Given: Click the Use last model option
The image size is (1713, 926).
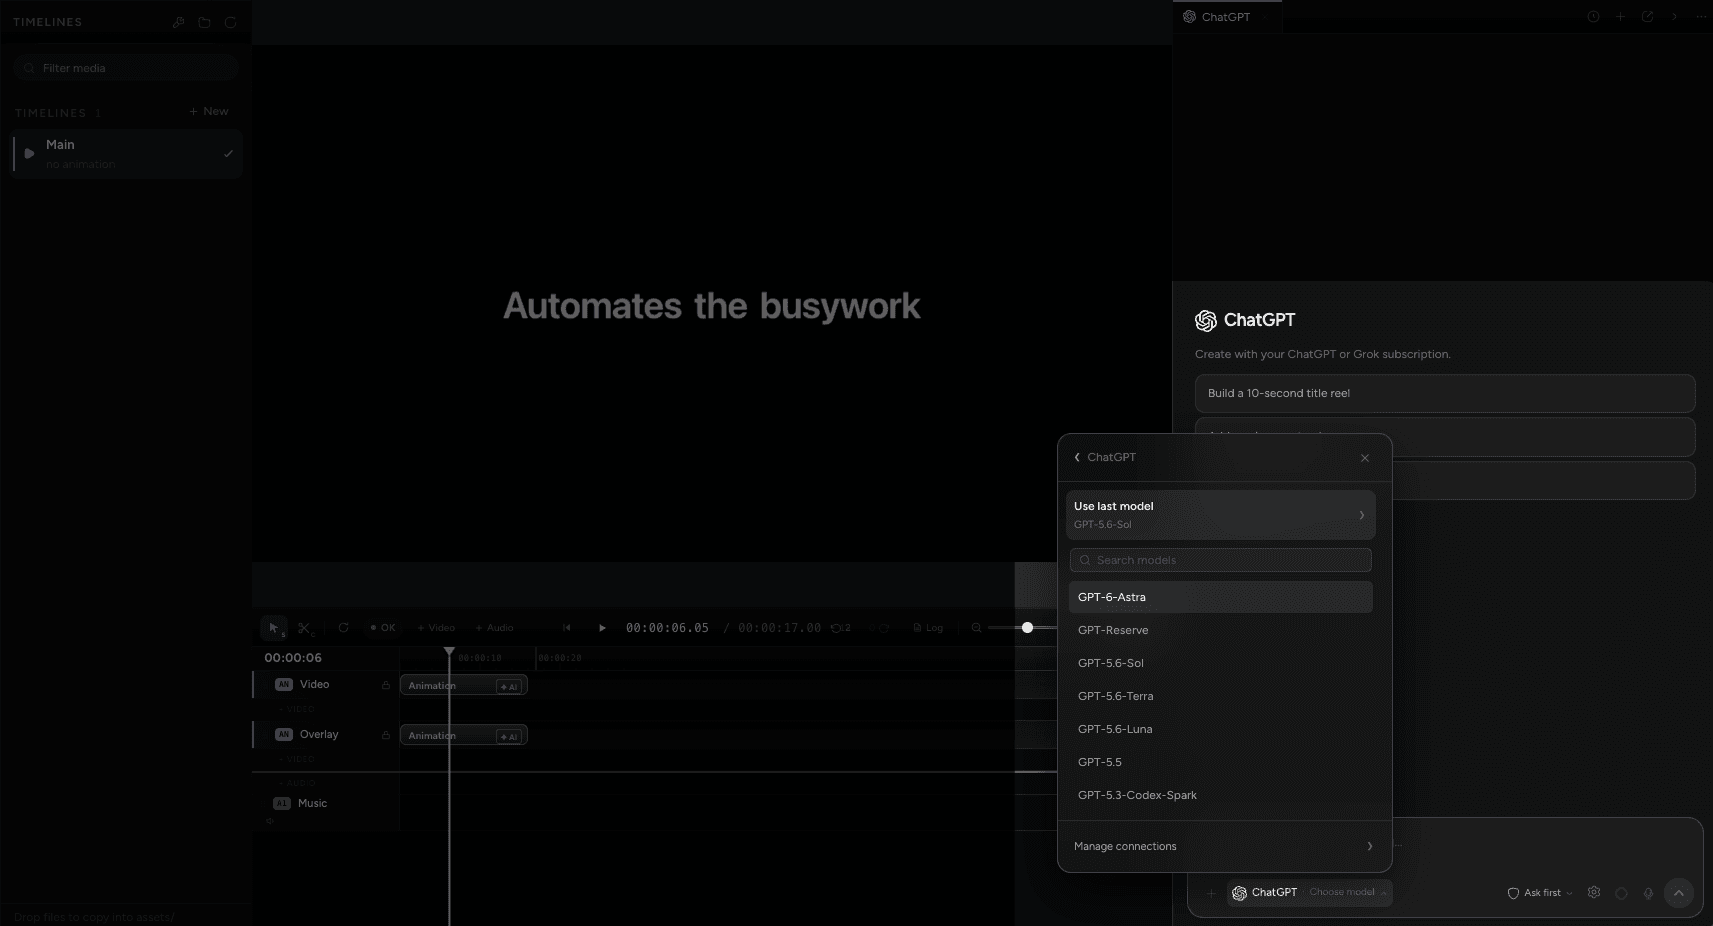Looking at the screenshot, I should pyautogui.click(x=1220, y=515).
